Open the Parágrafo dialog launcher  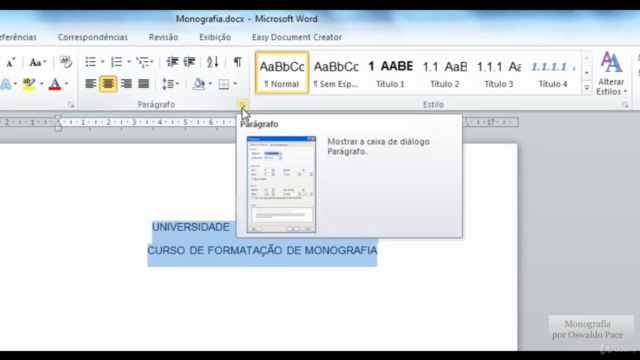click(242, 105)
